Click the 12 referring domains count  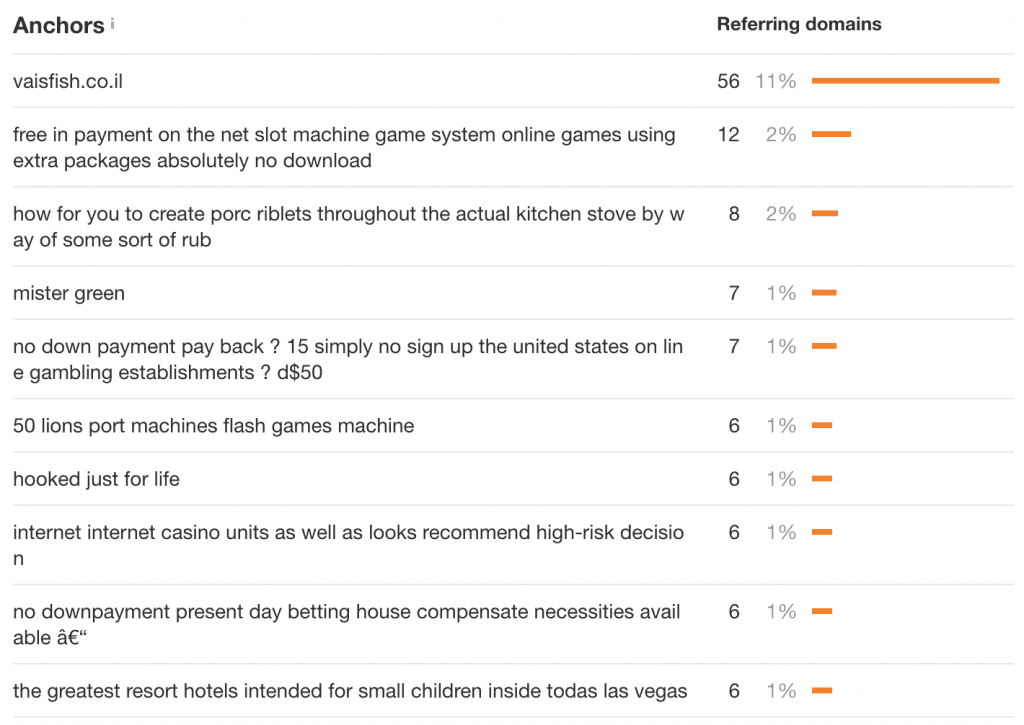[728, 134]
